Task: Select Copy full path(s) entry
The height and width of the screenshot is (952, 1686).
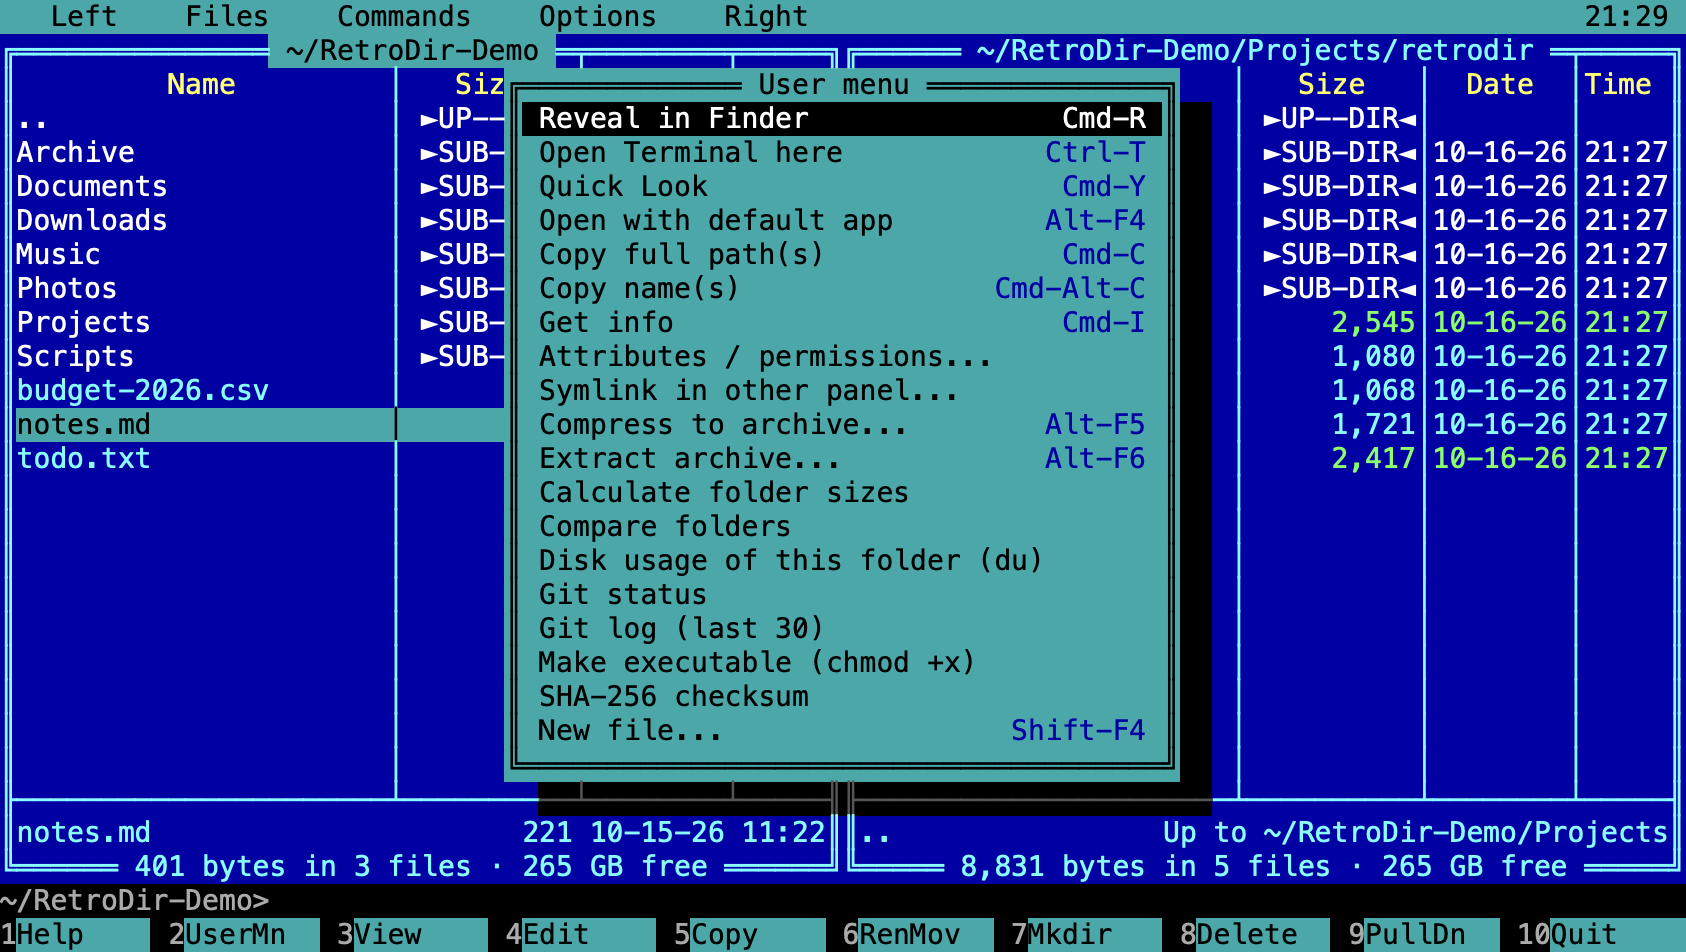Action: click(842, 254)
